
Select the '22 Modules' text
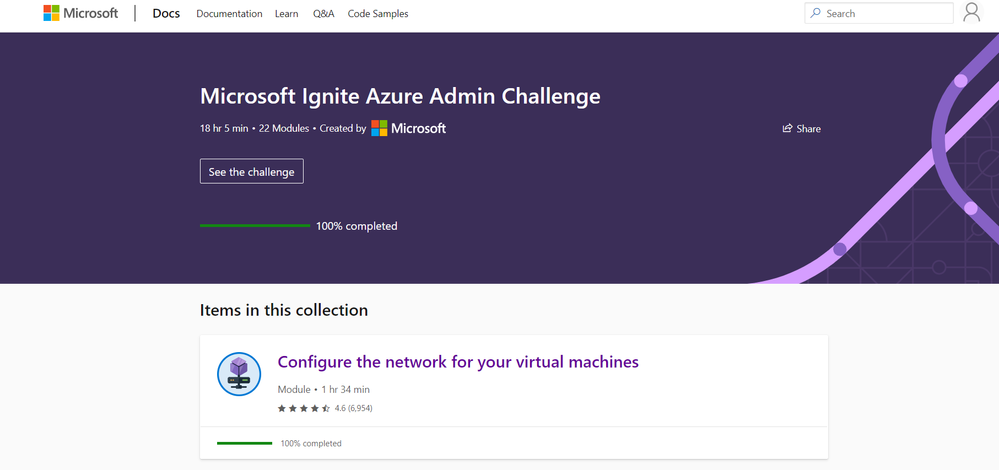click(284, 129)
